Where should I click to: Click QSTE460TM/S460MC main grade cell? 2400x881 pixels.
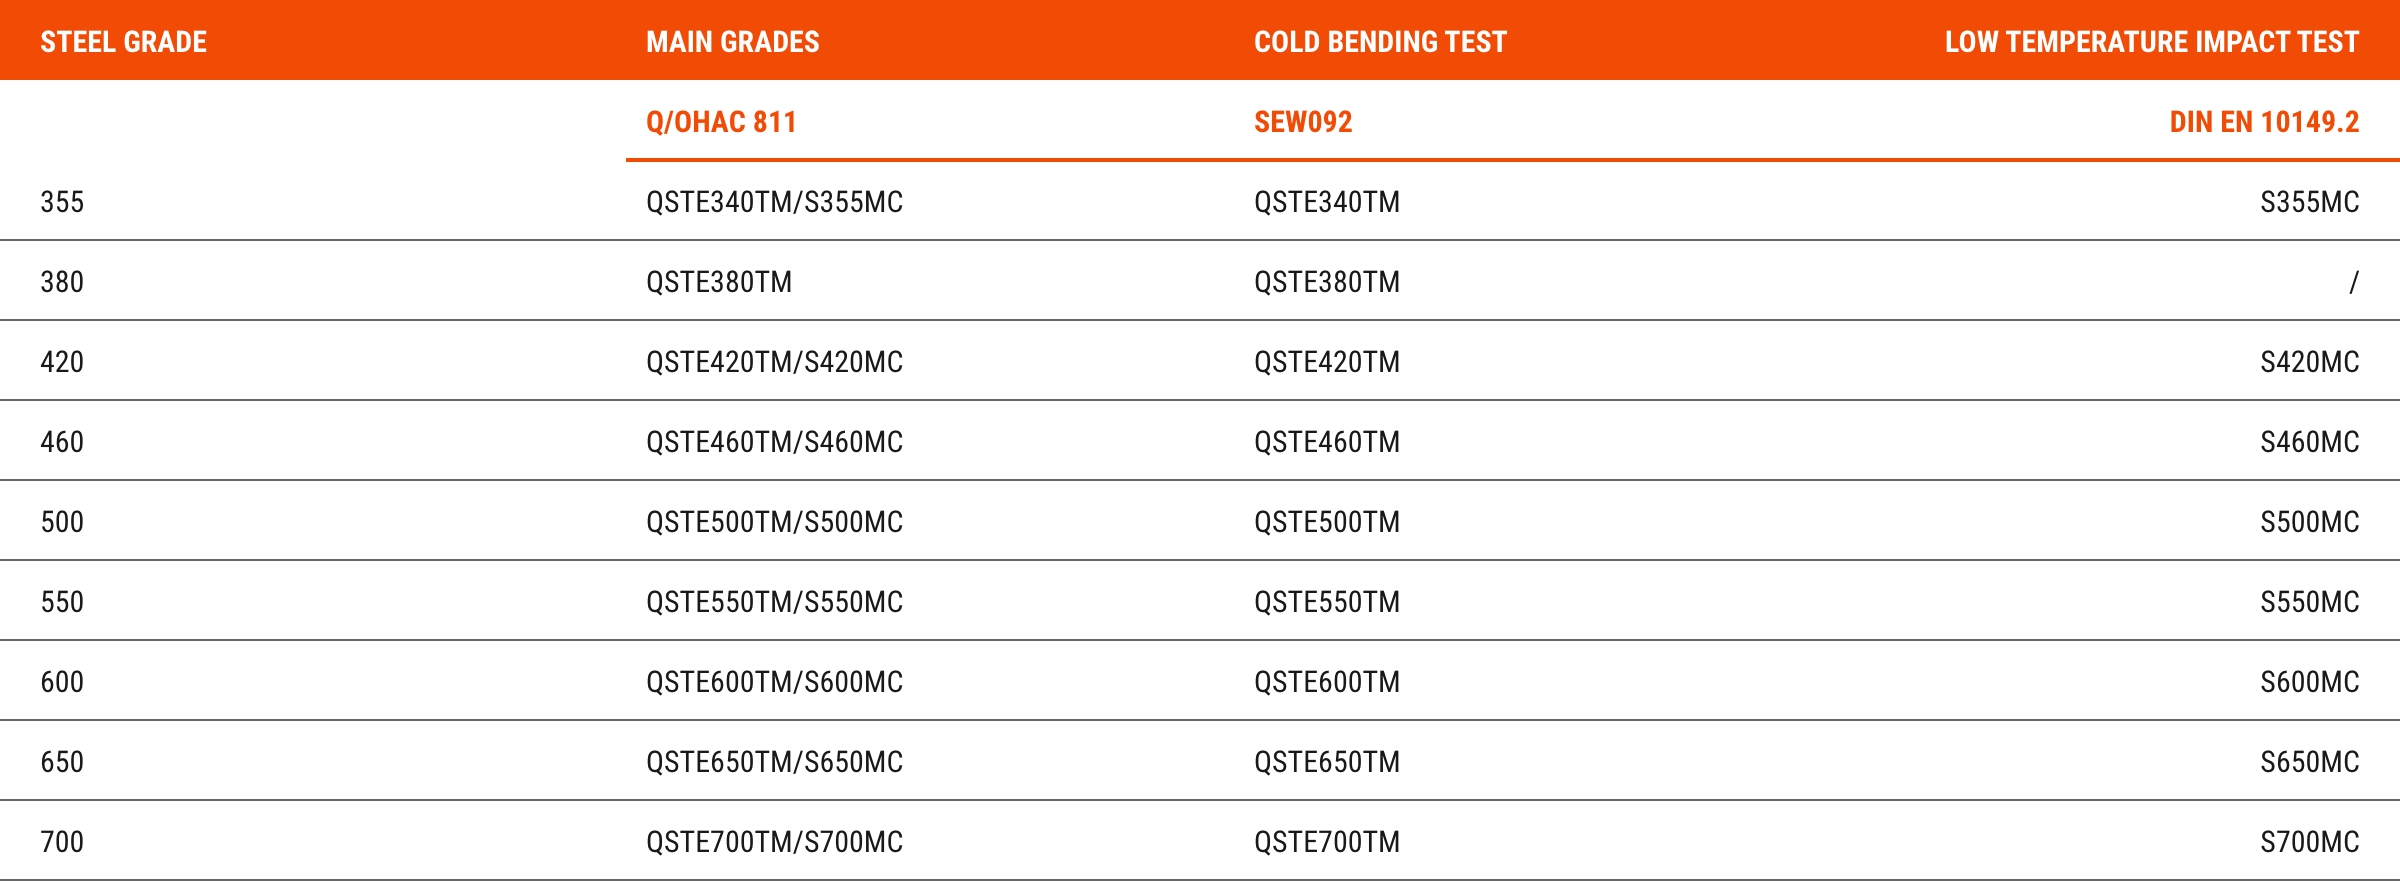(x=774, y=442)
